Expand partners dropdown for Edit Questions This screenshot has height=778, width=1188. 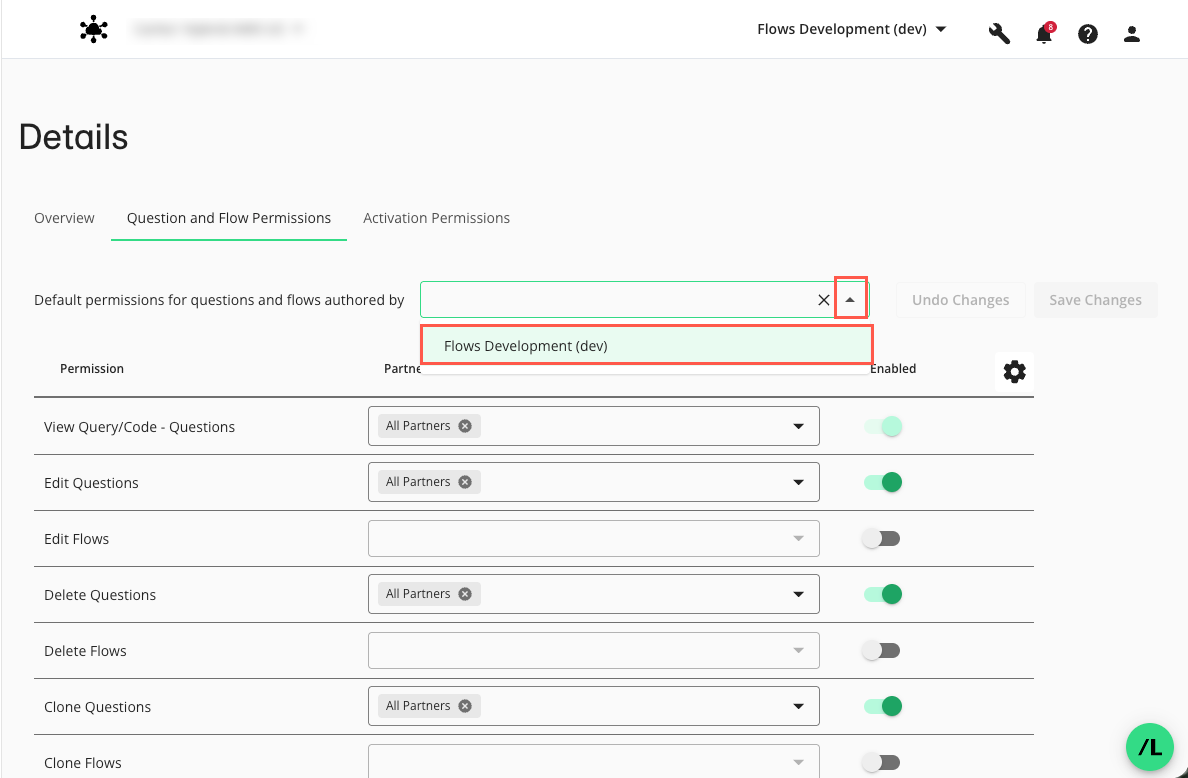(798, 483)
